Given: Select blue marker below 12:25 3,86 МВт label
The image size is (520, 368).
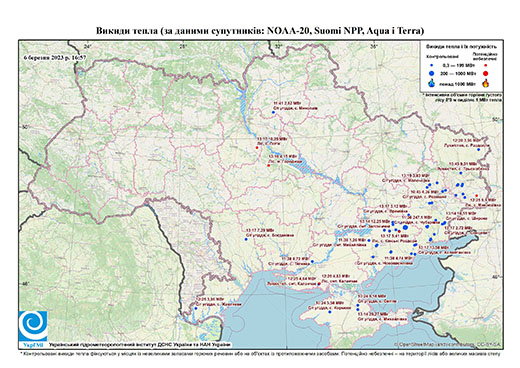Looking at the screenshot, I should click(x=196, y=308).
